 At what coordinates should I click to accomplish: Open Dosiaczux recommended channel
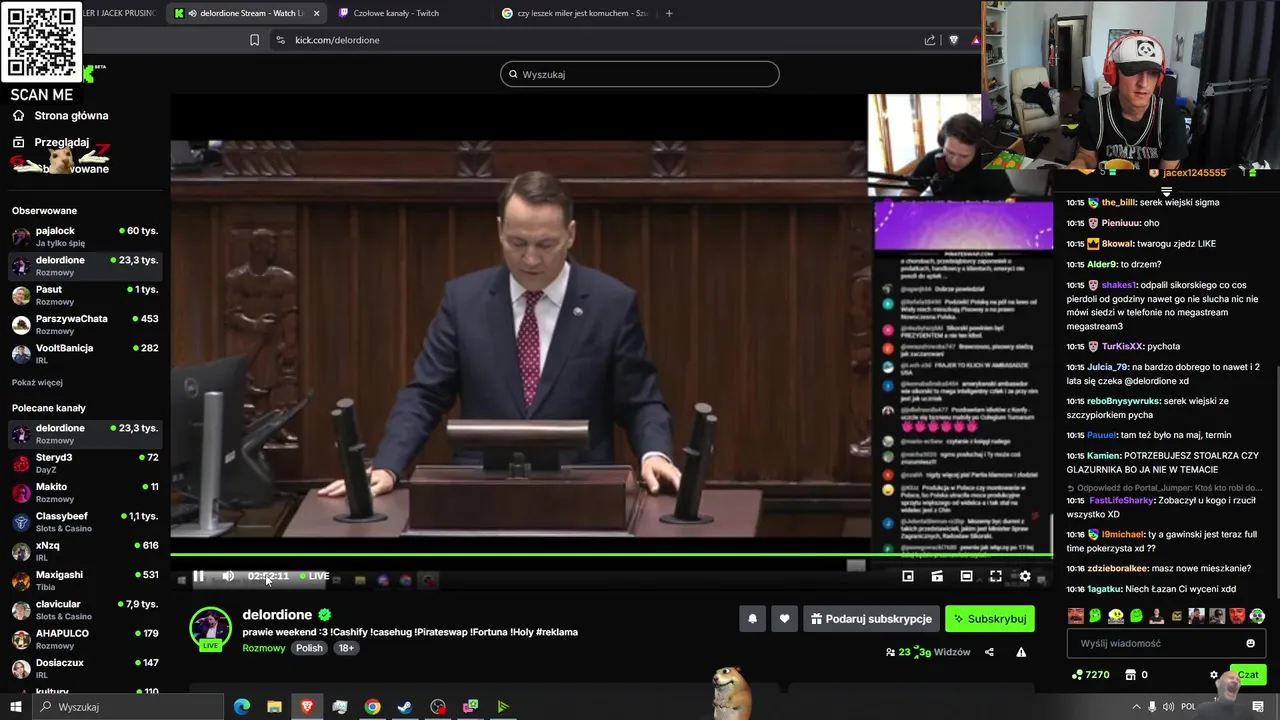click(85, 668)
